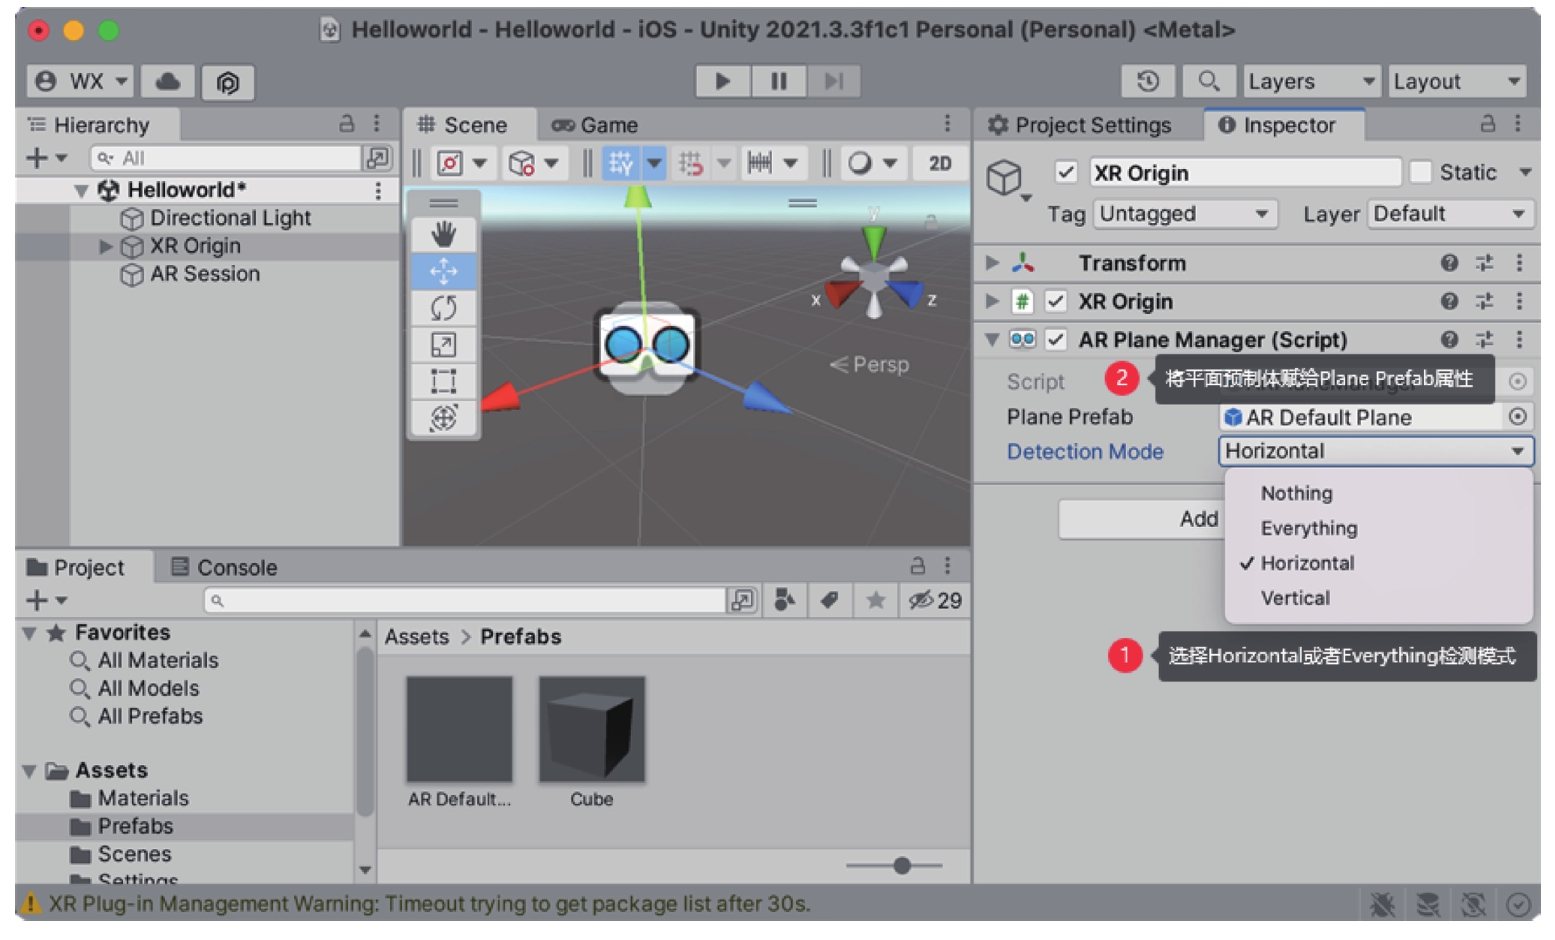The height and width of the screenshot is (940, 1555).
Task: Toggle hidden packages count 29
Action: coord(934,600)
